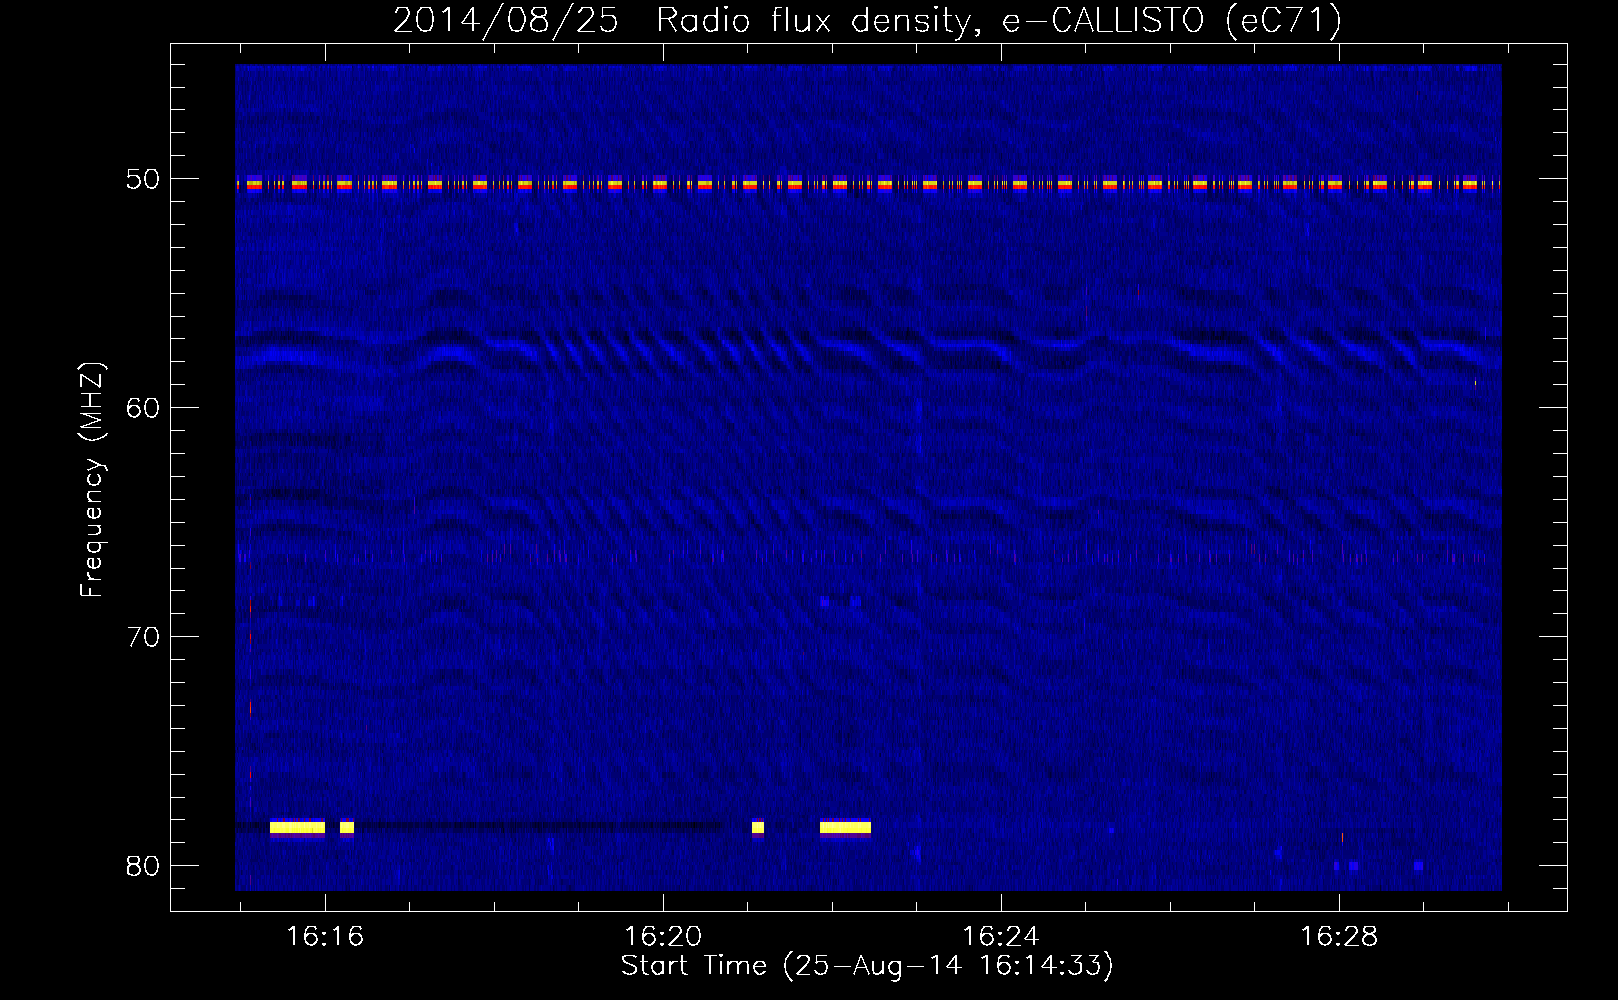This screenshot has height=1000, width=1618.
Task: Click the tiny yellow burst near 16:21
Action: tap(758, 827)
